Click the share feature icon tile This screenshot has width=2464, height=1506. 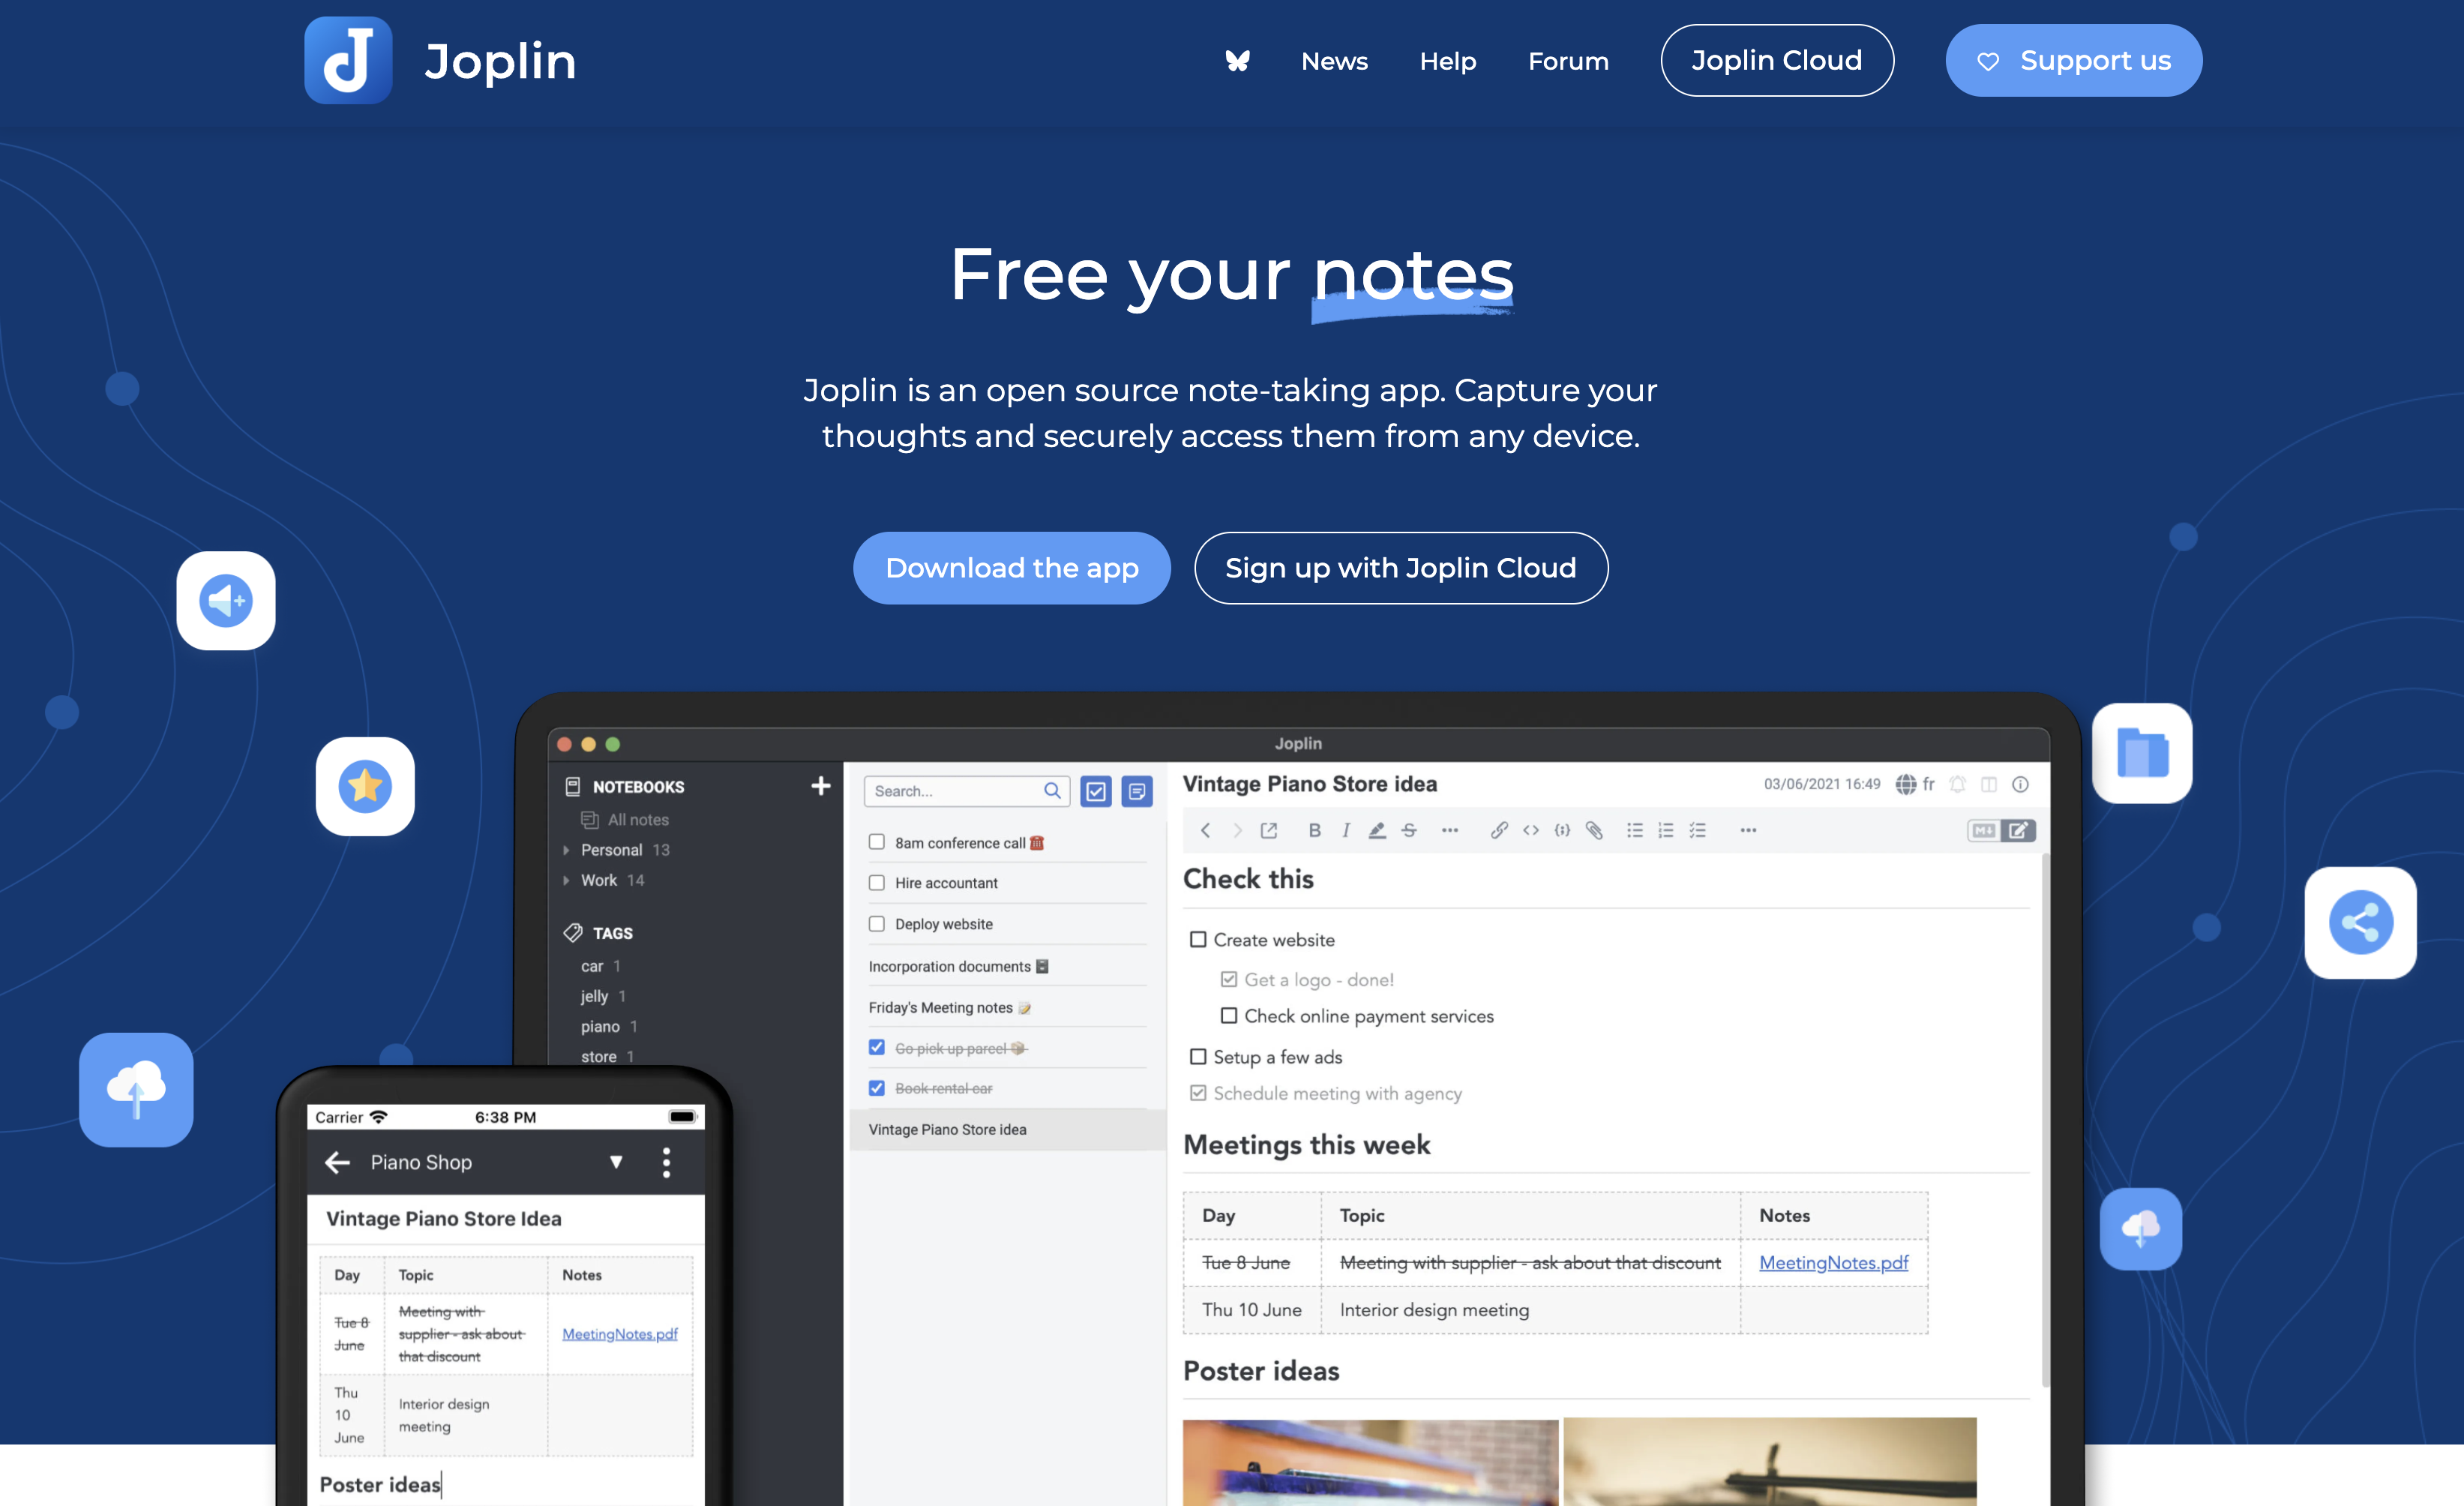tap(2360, 922)
